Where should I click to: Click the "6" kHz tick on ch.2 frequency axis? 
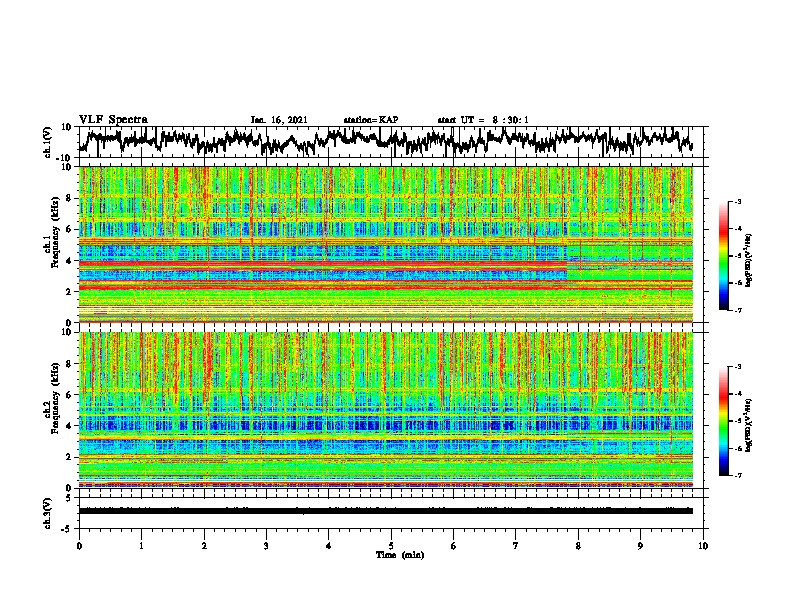pos(69,395)
